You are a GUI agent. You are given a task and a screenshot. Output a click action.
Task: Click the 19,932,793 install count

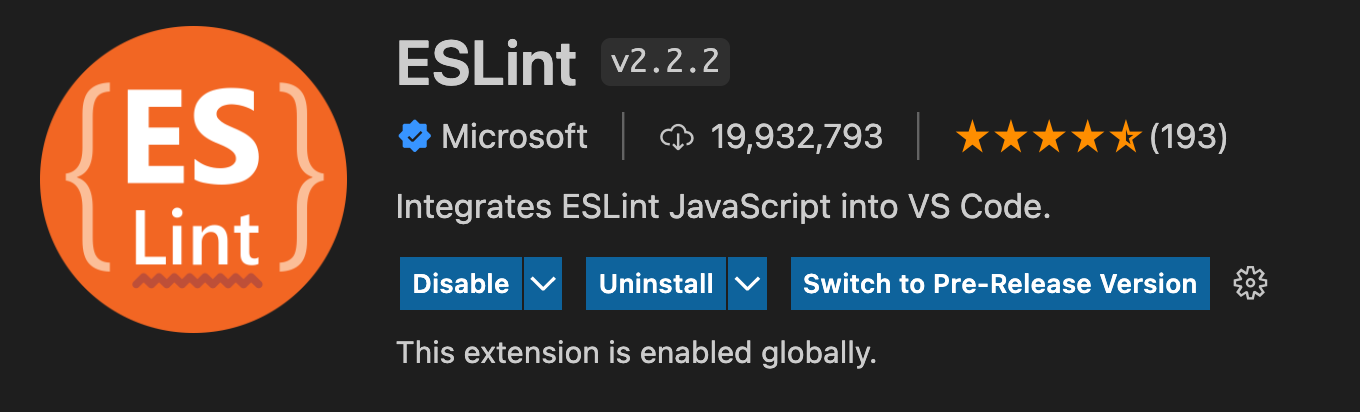pyautogui.click(x=797, y=137)
